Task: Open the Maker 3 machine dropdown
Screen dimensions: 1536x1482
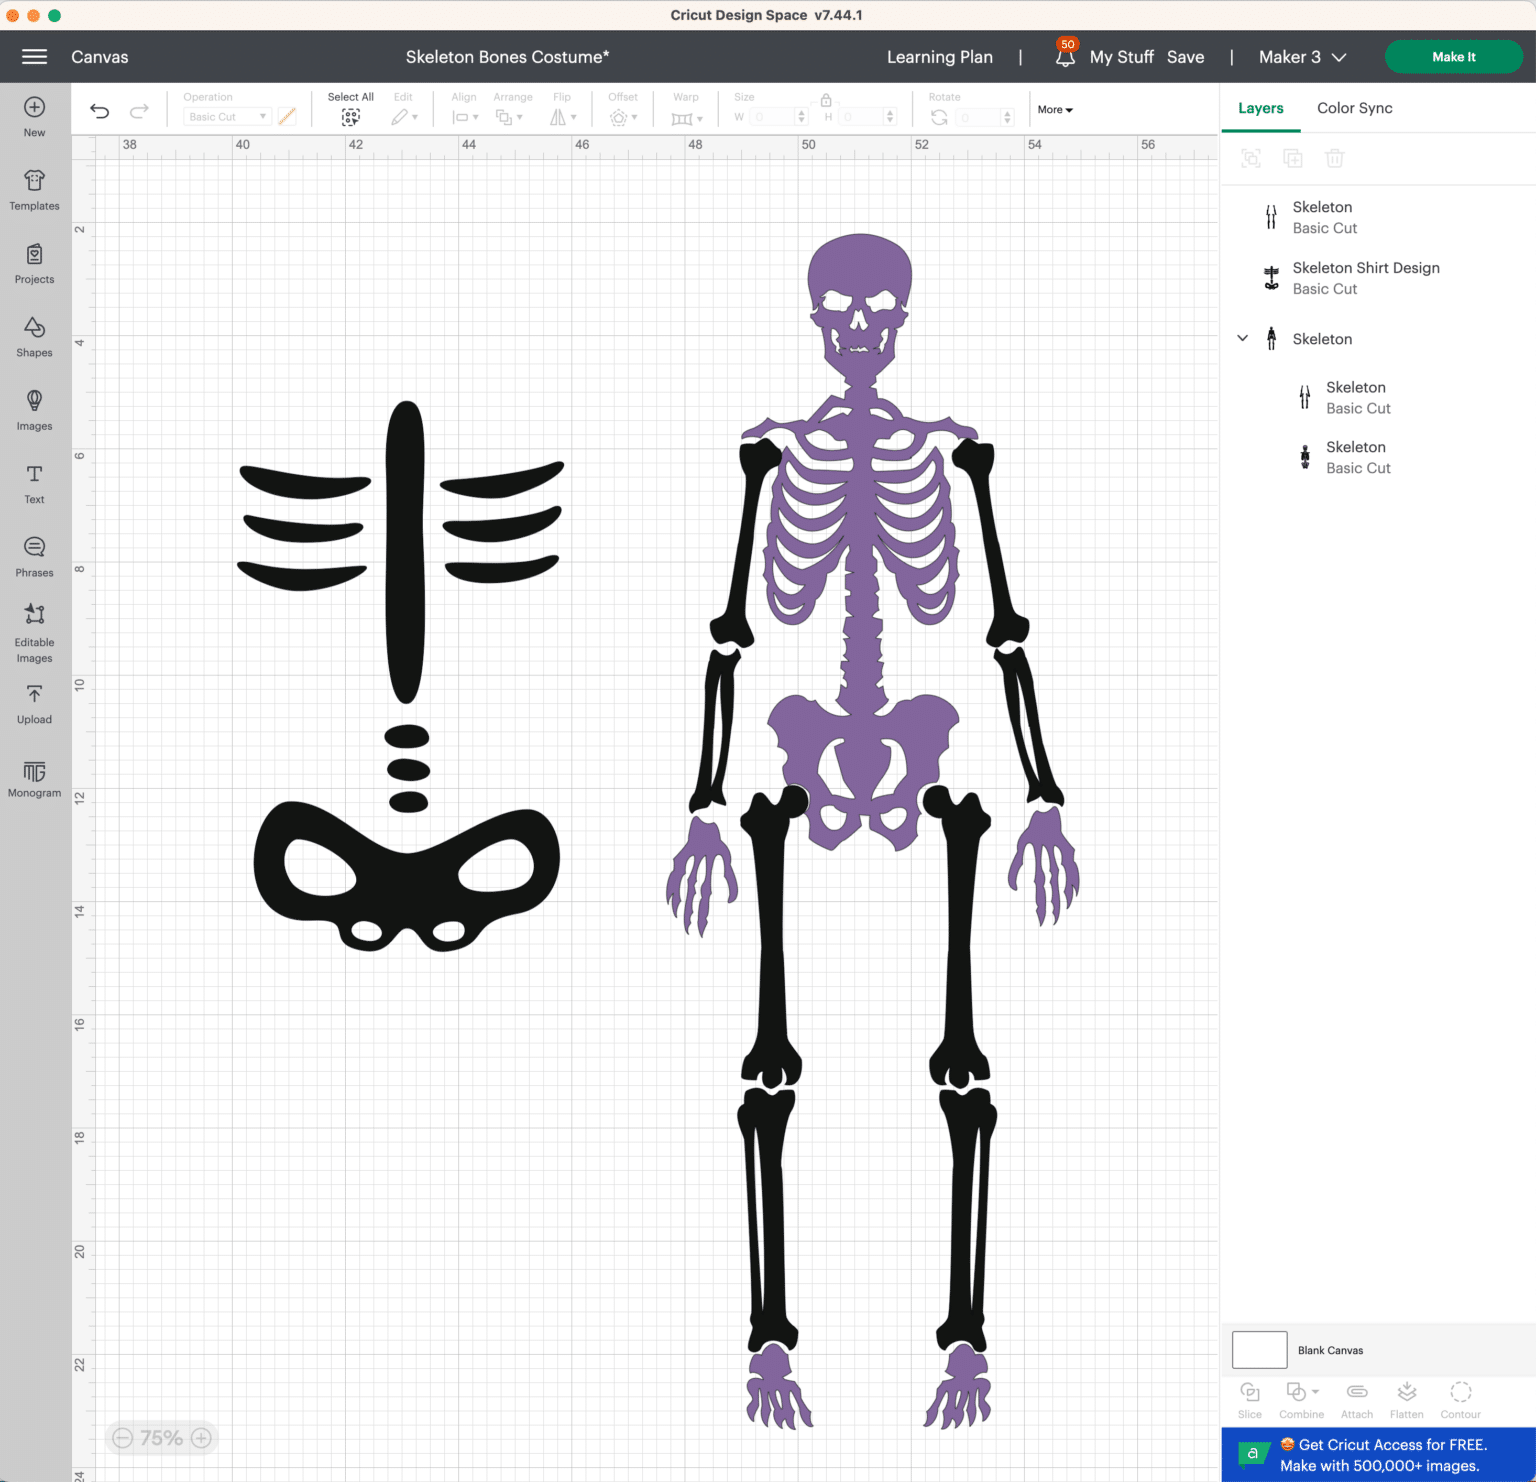Action: [x=1302, y=57]
